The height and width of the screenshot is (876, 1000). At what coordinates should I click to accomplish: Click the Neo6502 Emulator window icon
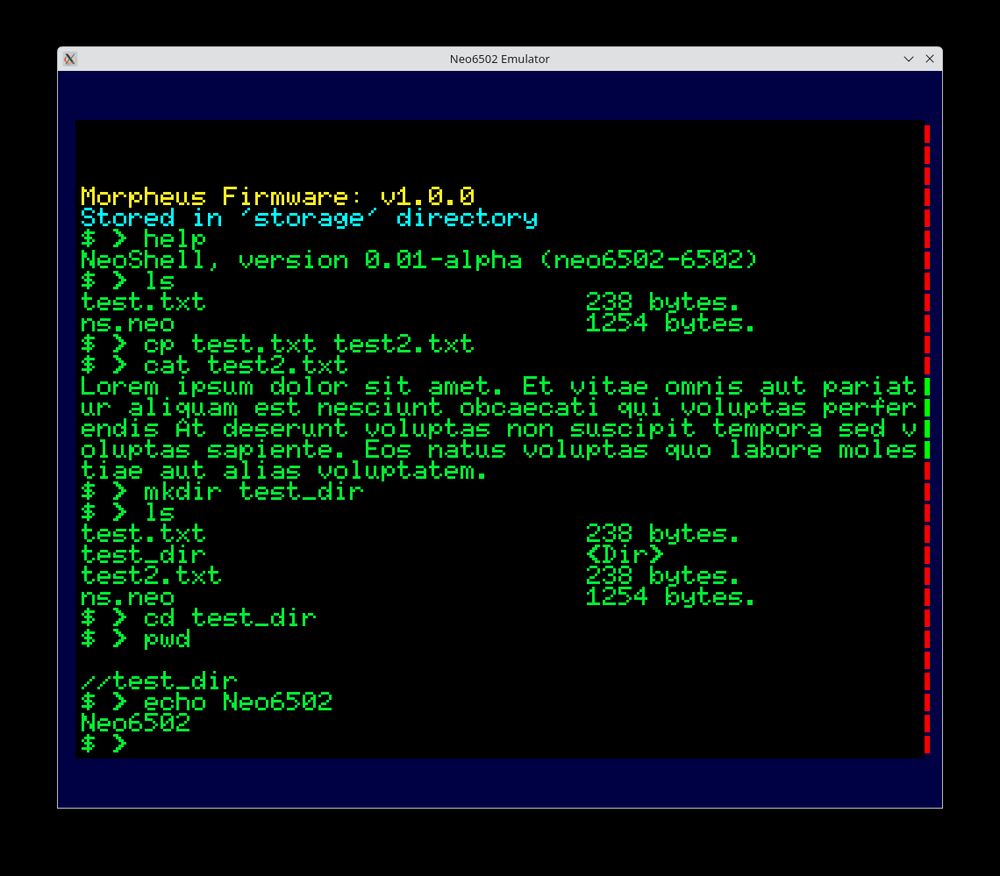pyautogui.click(x=68, y=58)
